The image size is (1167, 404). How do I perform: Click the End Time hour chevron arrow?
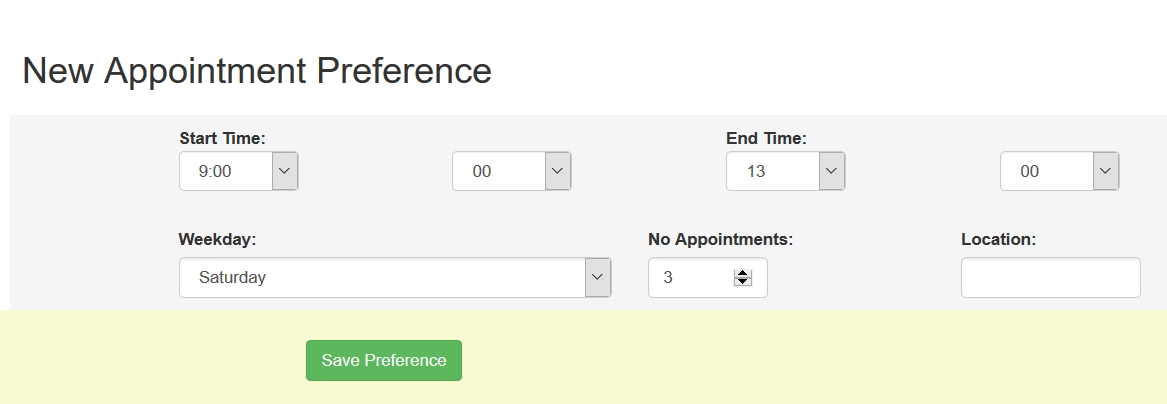click(832, 171)
